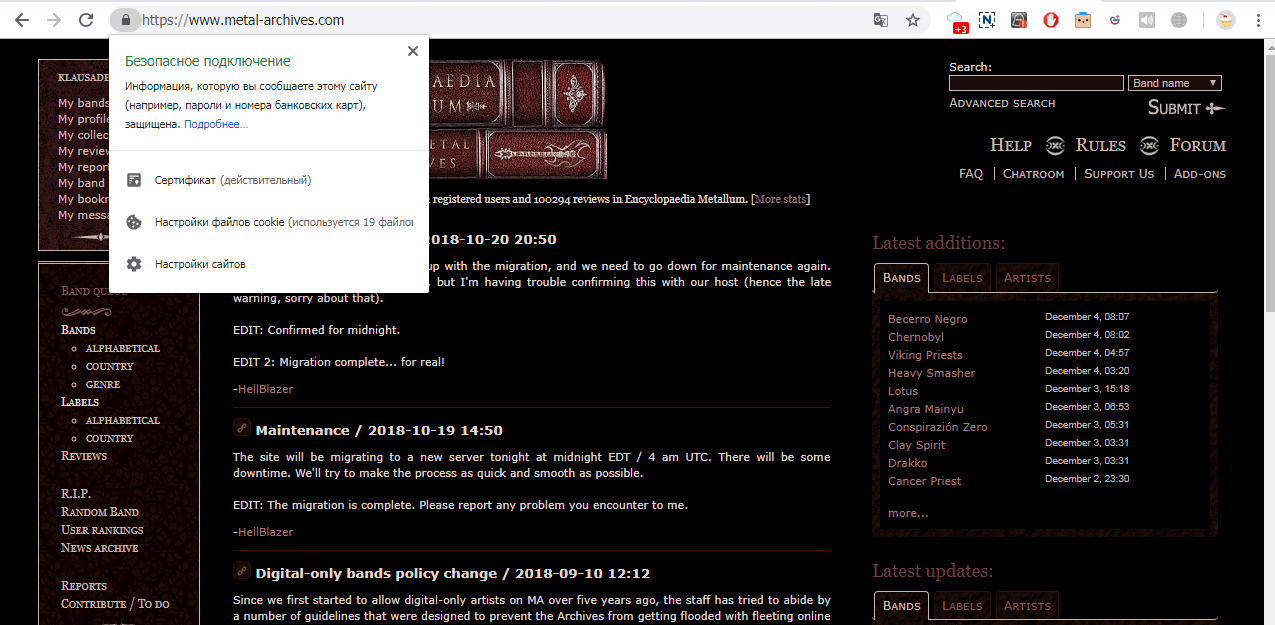Open band Angra Mainyu
The height and width of the screenshot is (625, 1275).
926,409
